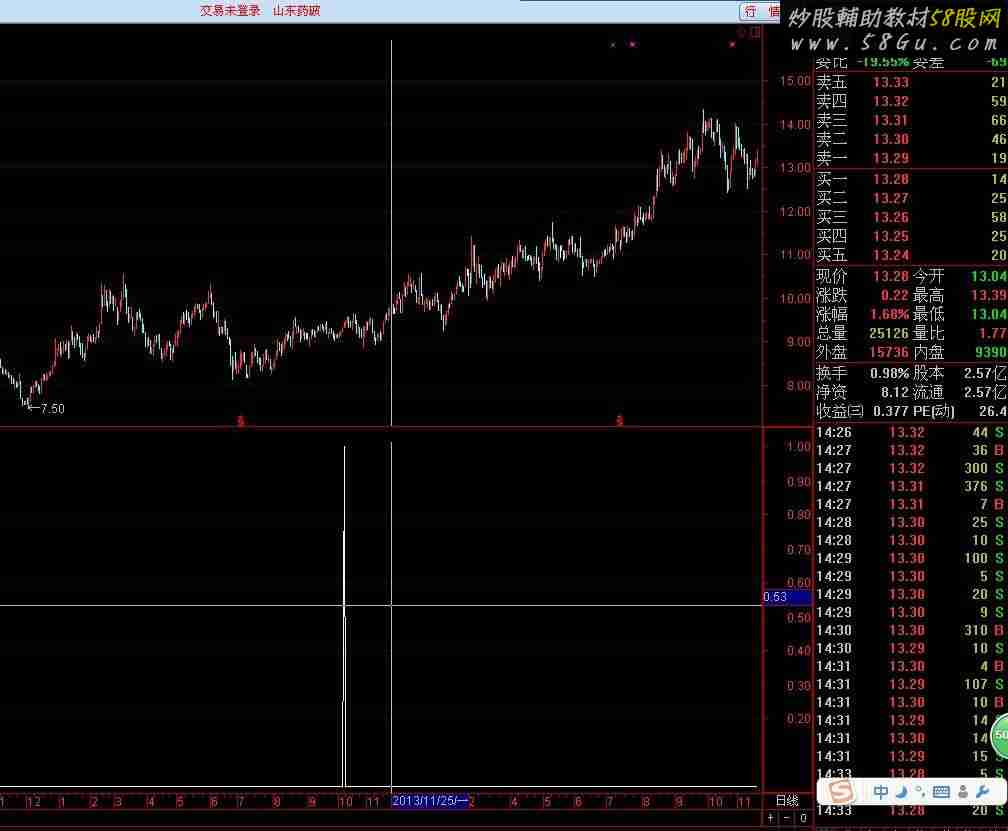The width and height of the screenshot is (1008, 831).
Task: Open the Sogou soft keyboard icon
Action: pyautogui.click(x=942, y=793)
